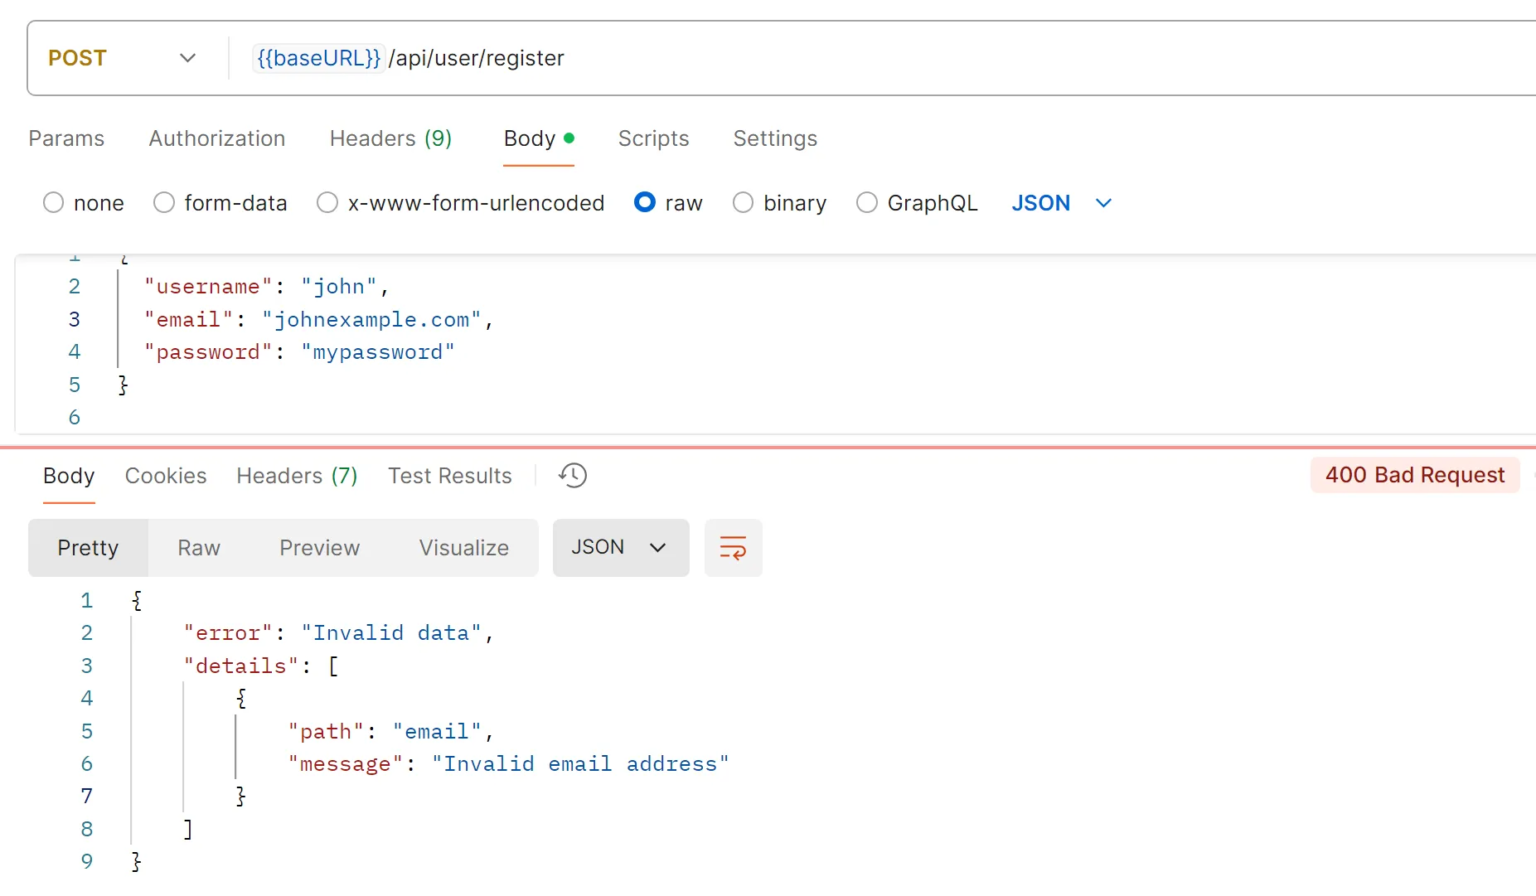Toggle line wrapping in the response viewer

pyautogui.click(x=733, y=548)
